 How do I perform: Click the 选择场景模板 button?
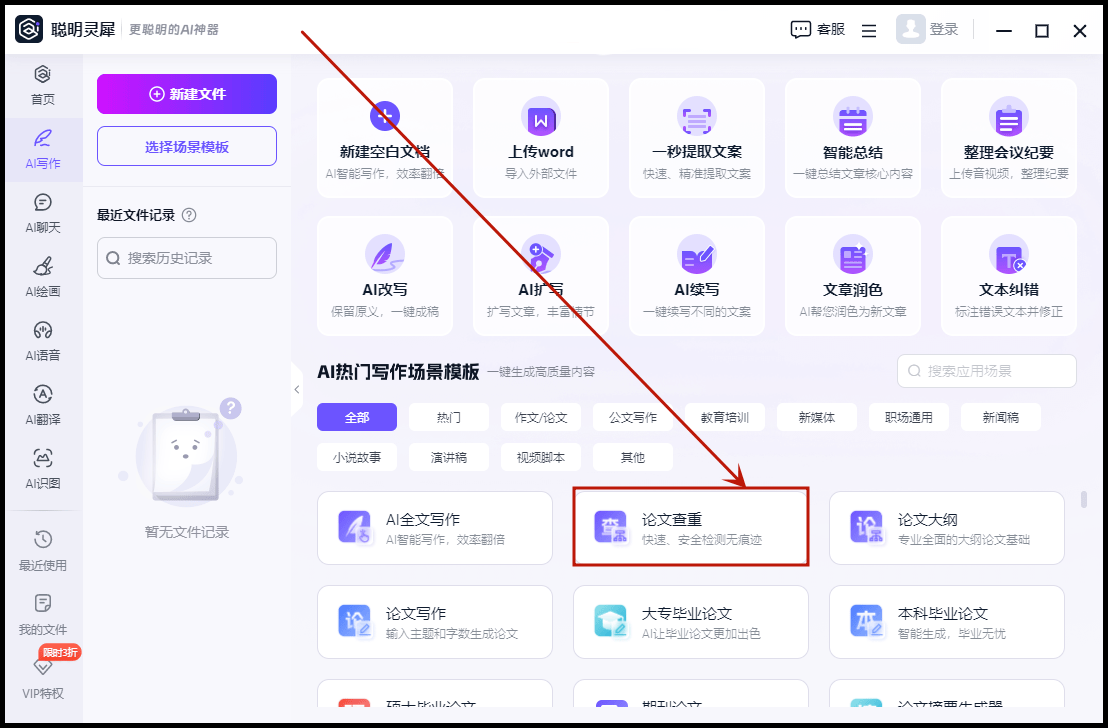tap(187, 146)
